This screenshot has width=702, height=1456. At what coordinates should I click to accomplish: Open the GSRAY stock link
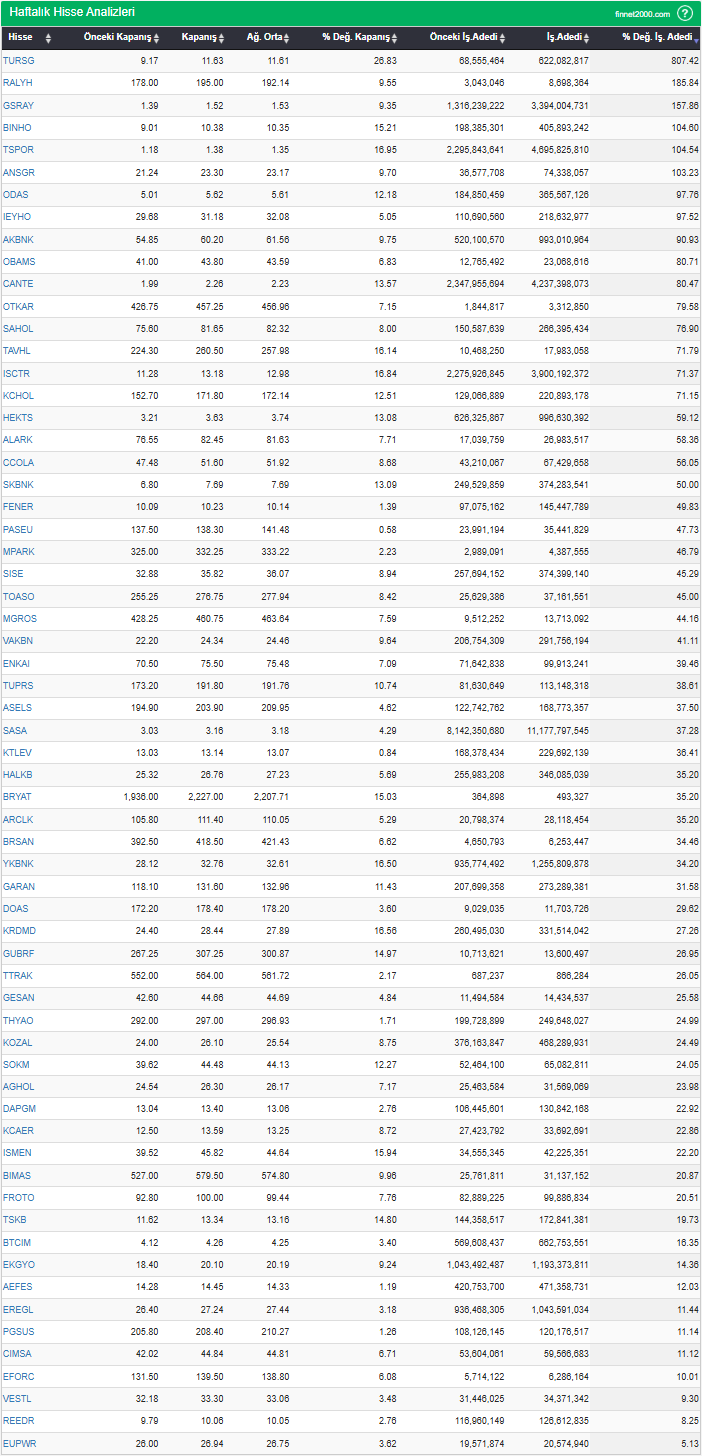click(18, 105)
